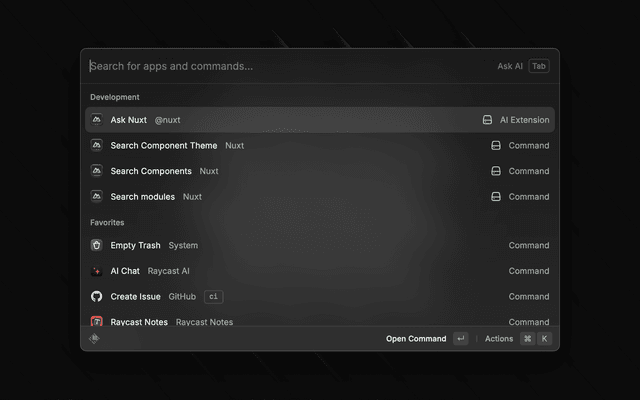
Task: Click the Ask AI button
Action: pyautogui.click(x=510, y=66)
